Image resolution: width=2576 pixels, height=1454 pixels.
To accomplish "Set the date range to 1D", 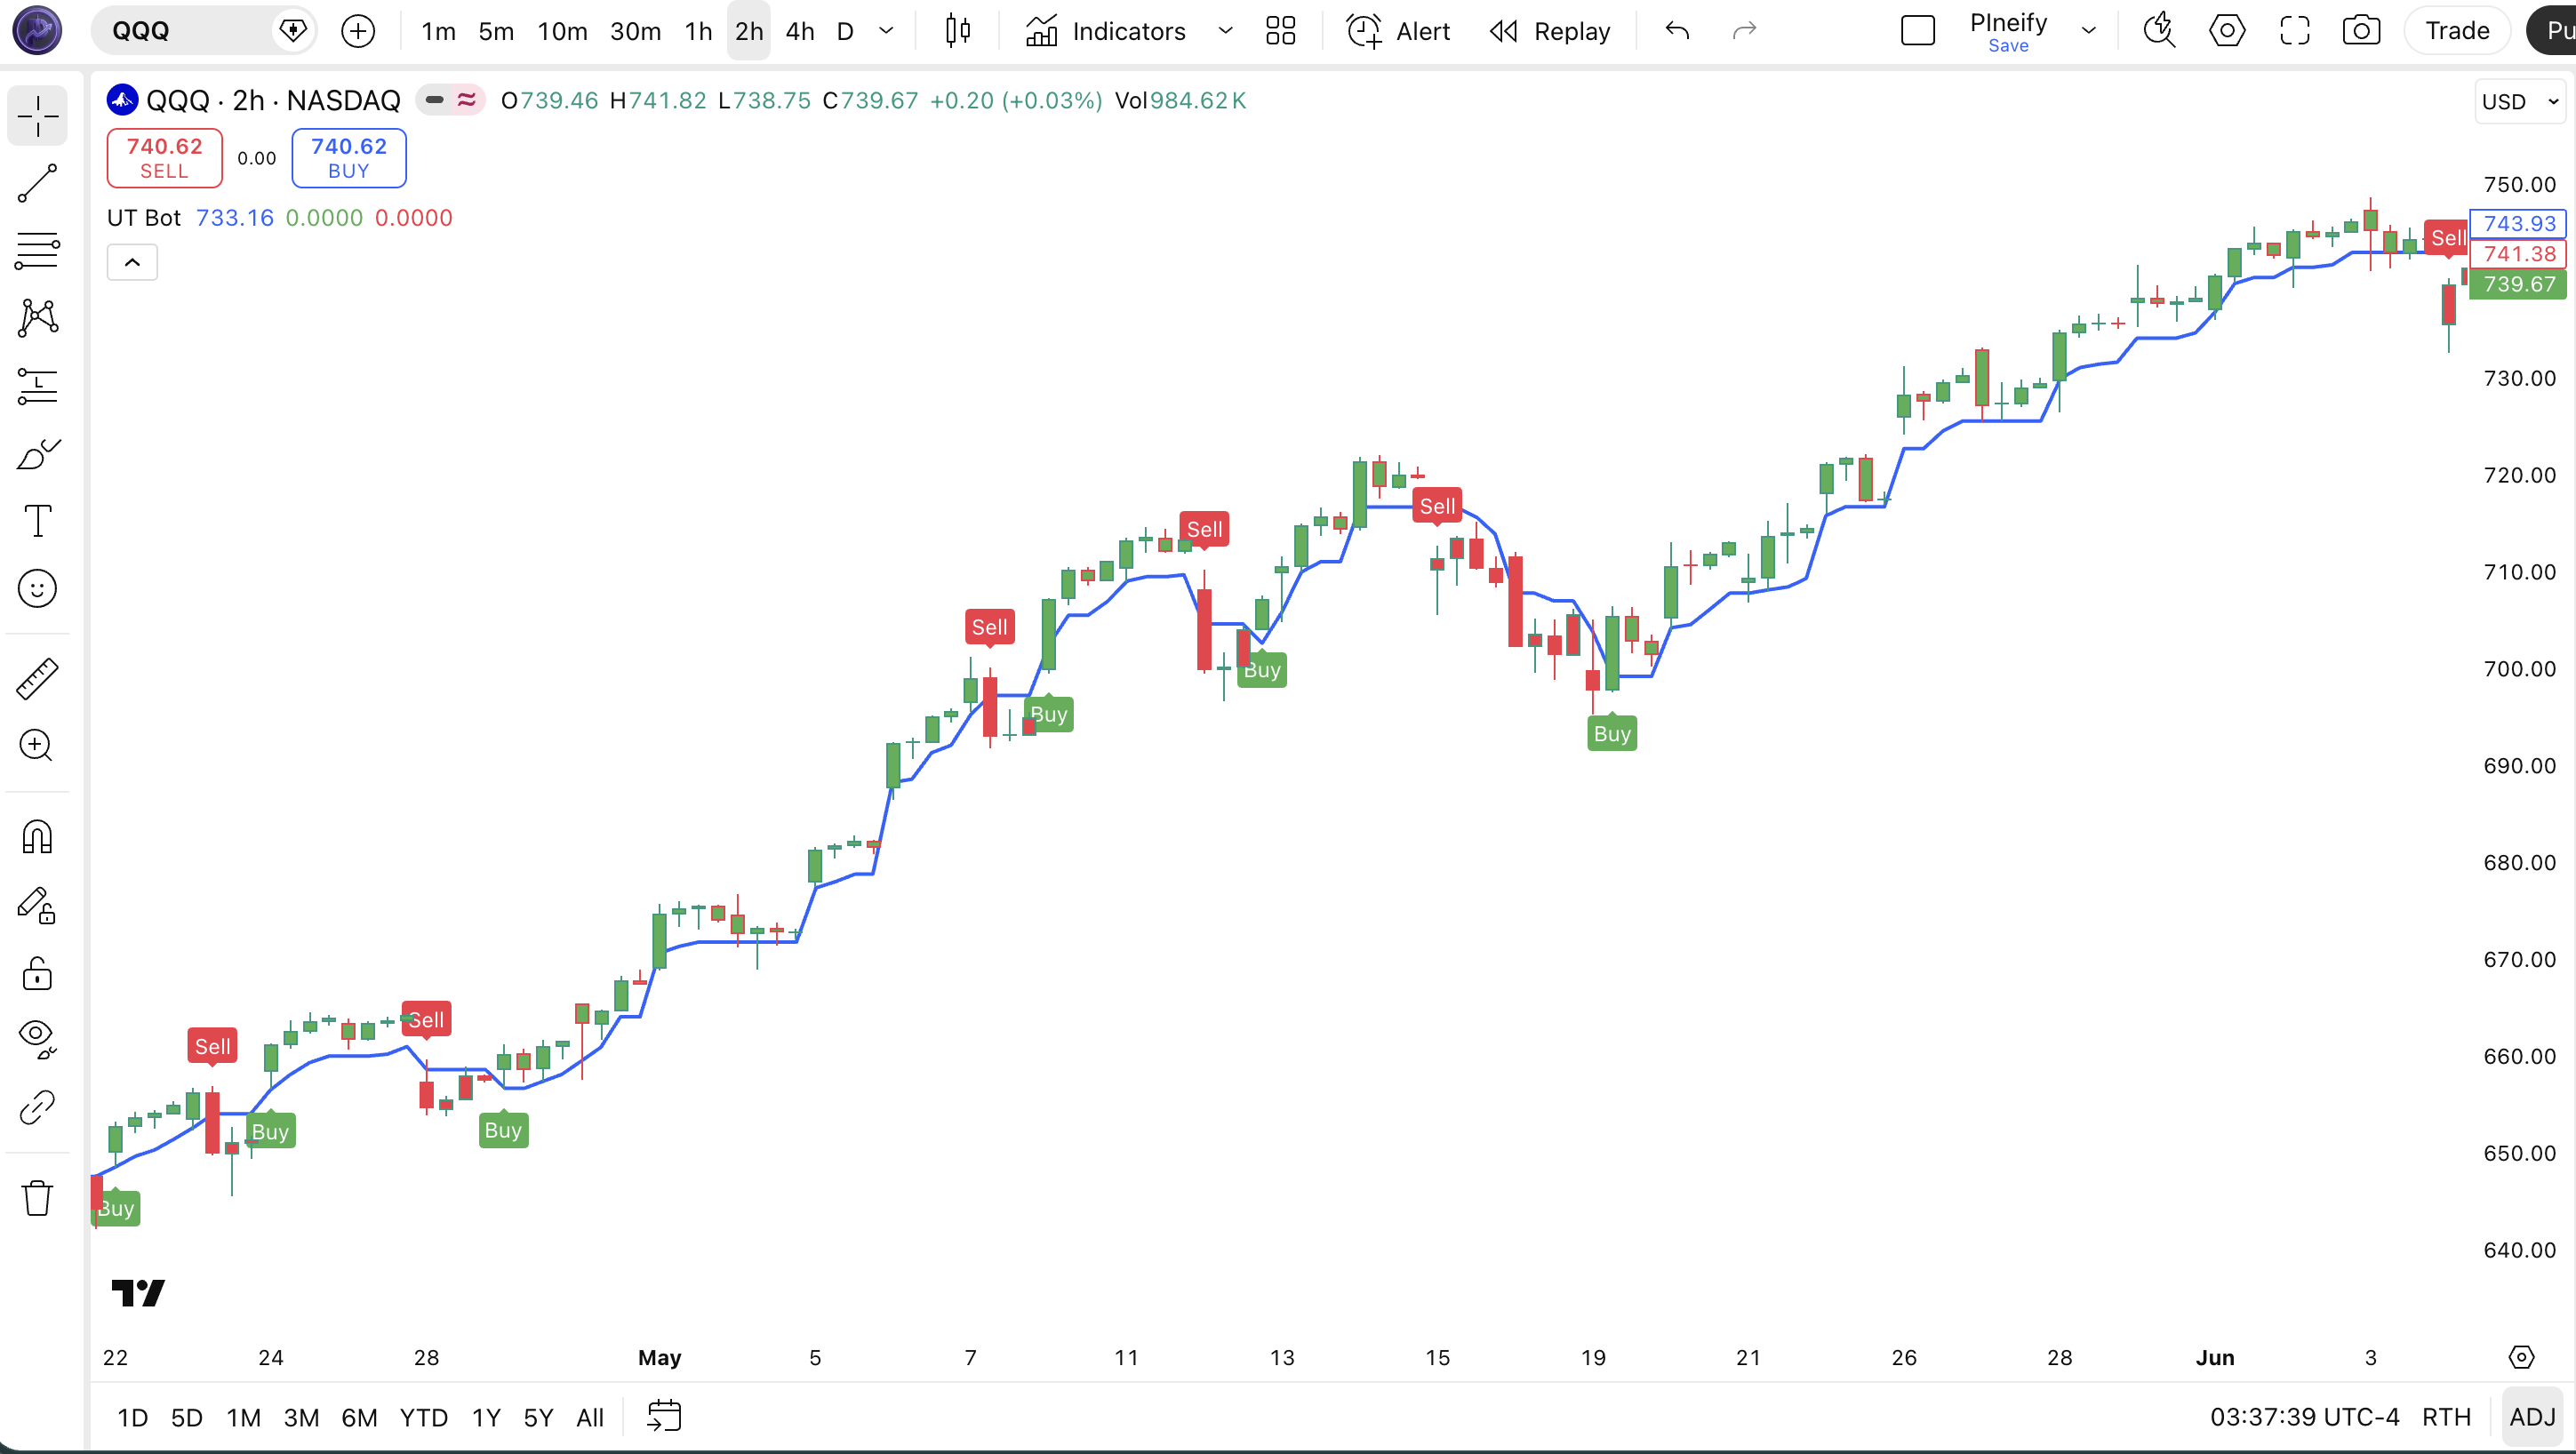I will (132, 1417).
